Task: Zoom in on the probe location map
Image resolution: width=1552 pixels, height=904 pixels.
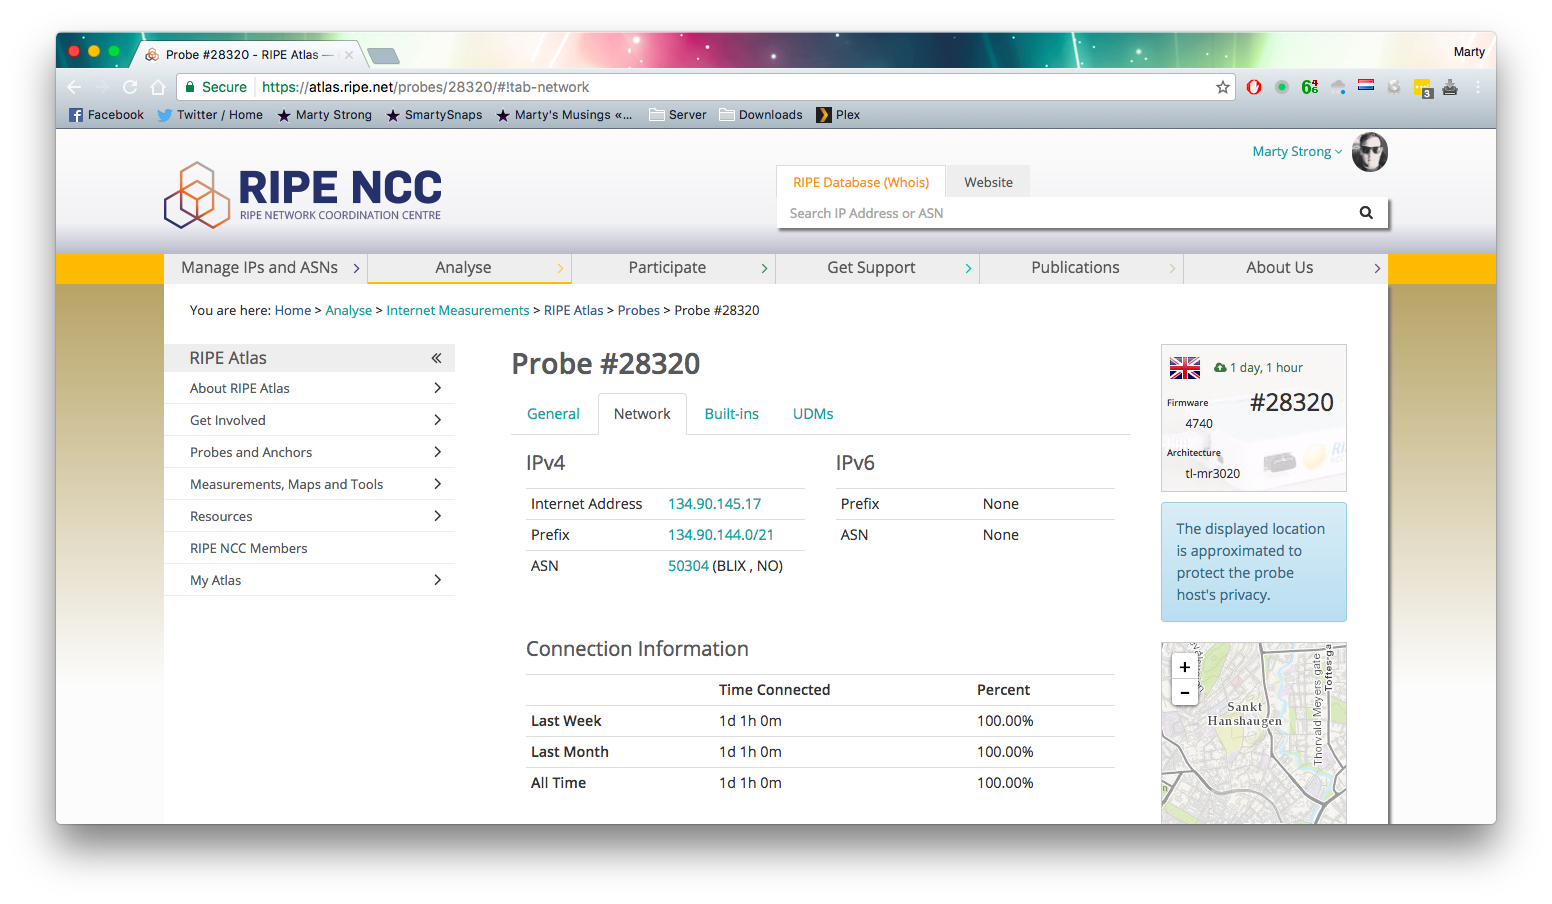Action: (x=1184, y=667)
